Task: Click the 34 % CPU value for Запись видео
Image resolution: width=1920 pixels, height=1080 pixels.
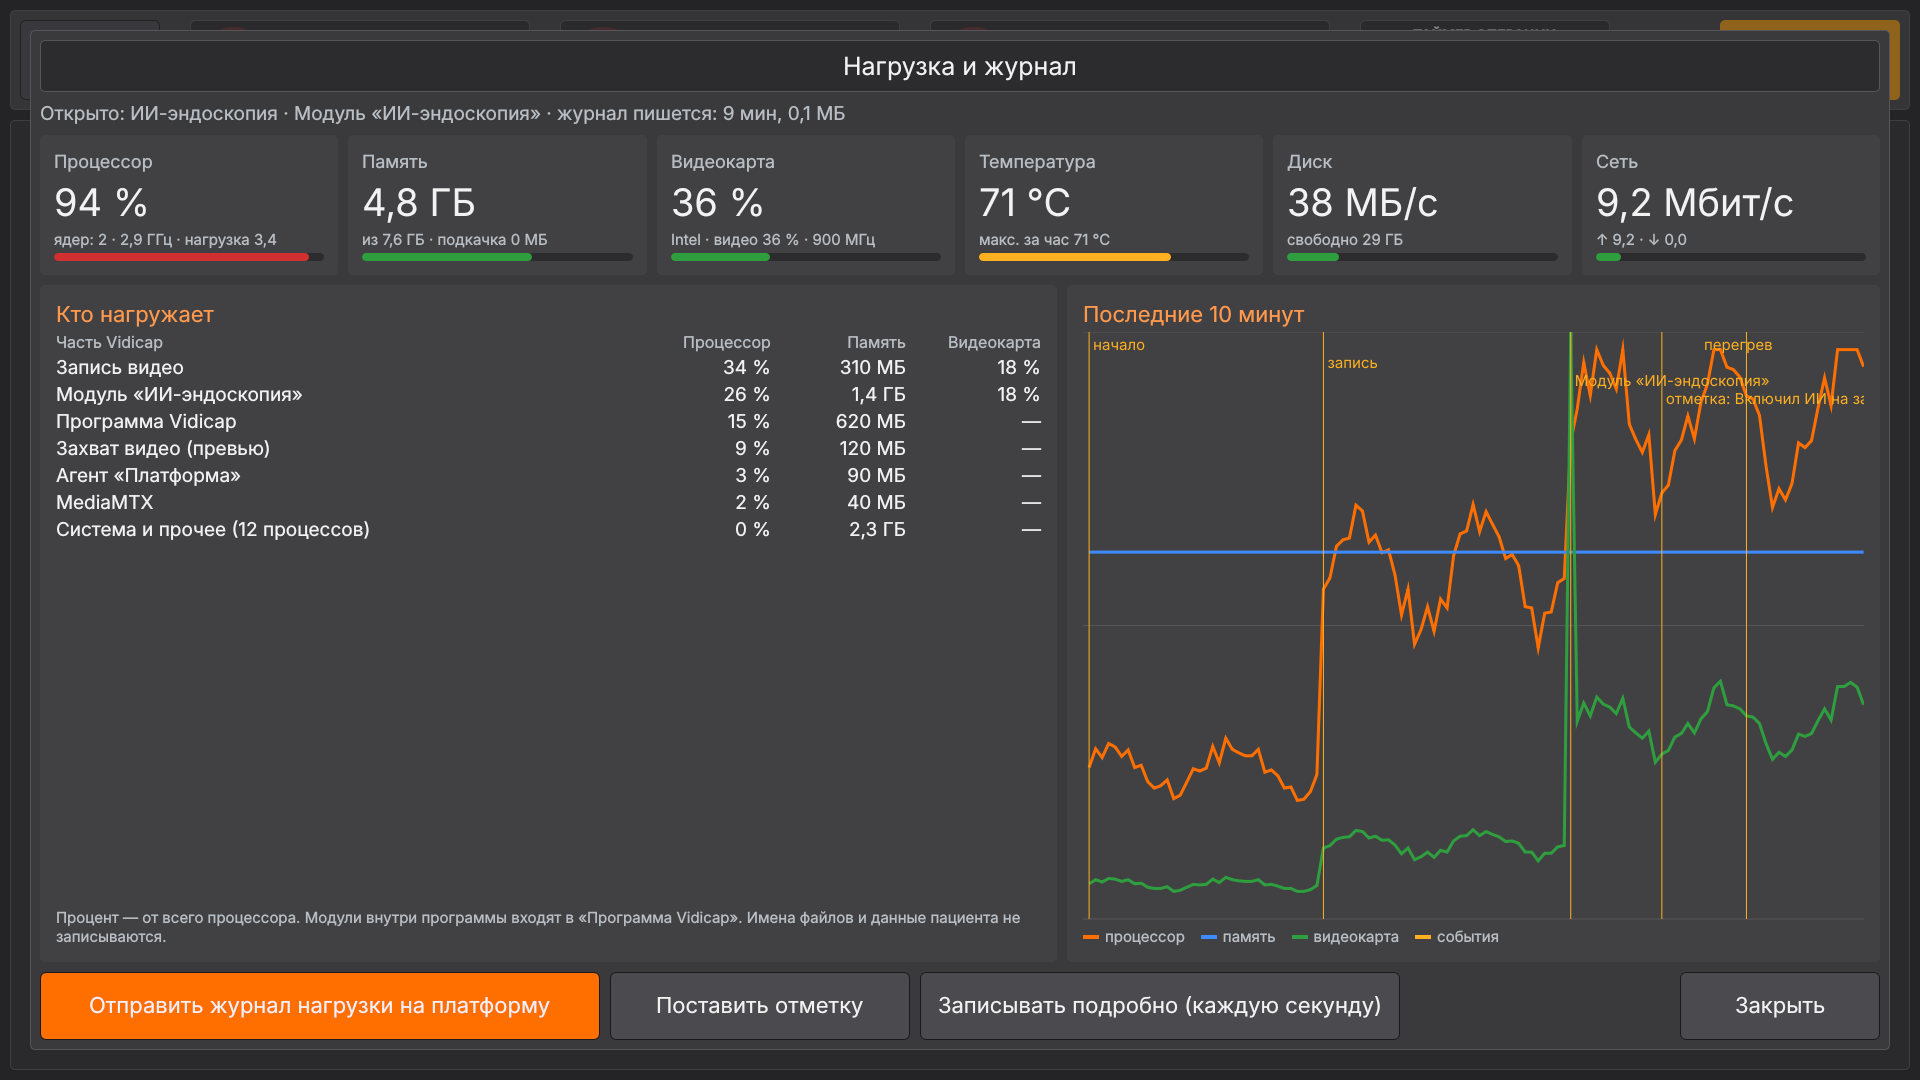Action: click(x=746, y=368)
